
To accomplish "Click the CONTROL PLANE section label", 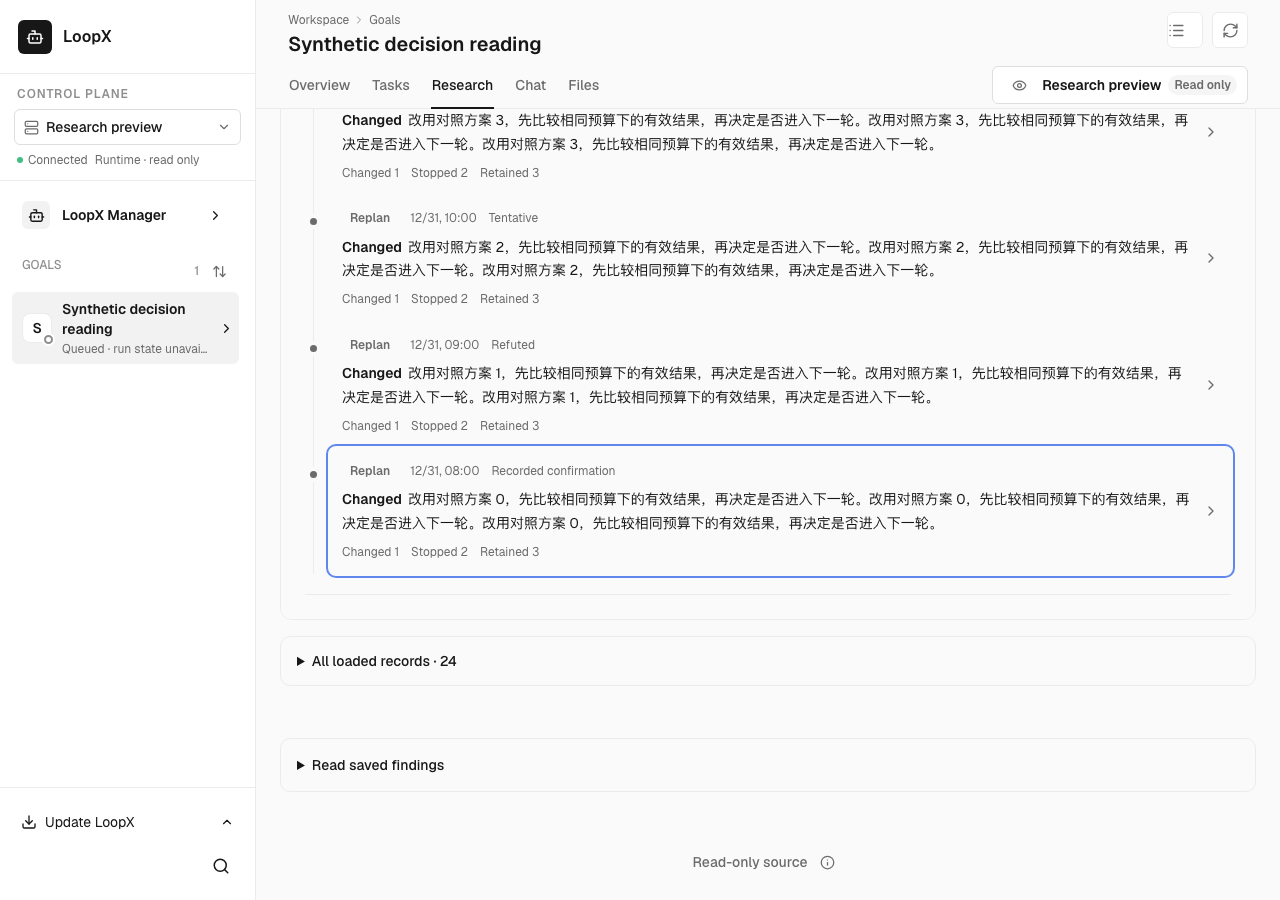I will click(73, 94).
